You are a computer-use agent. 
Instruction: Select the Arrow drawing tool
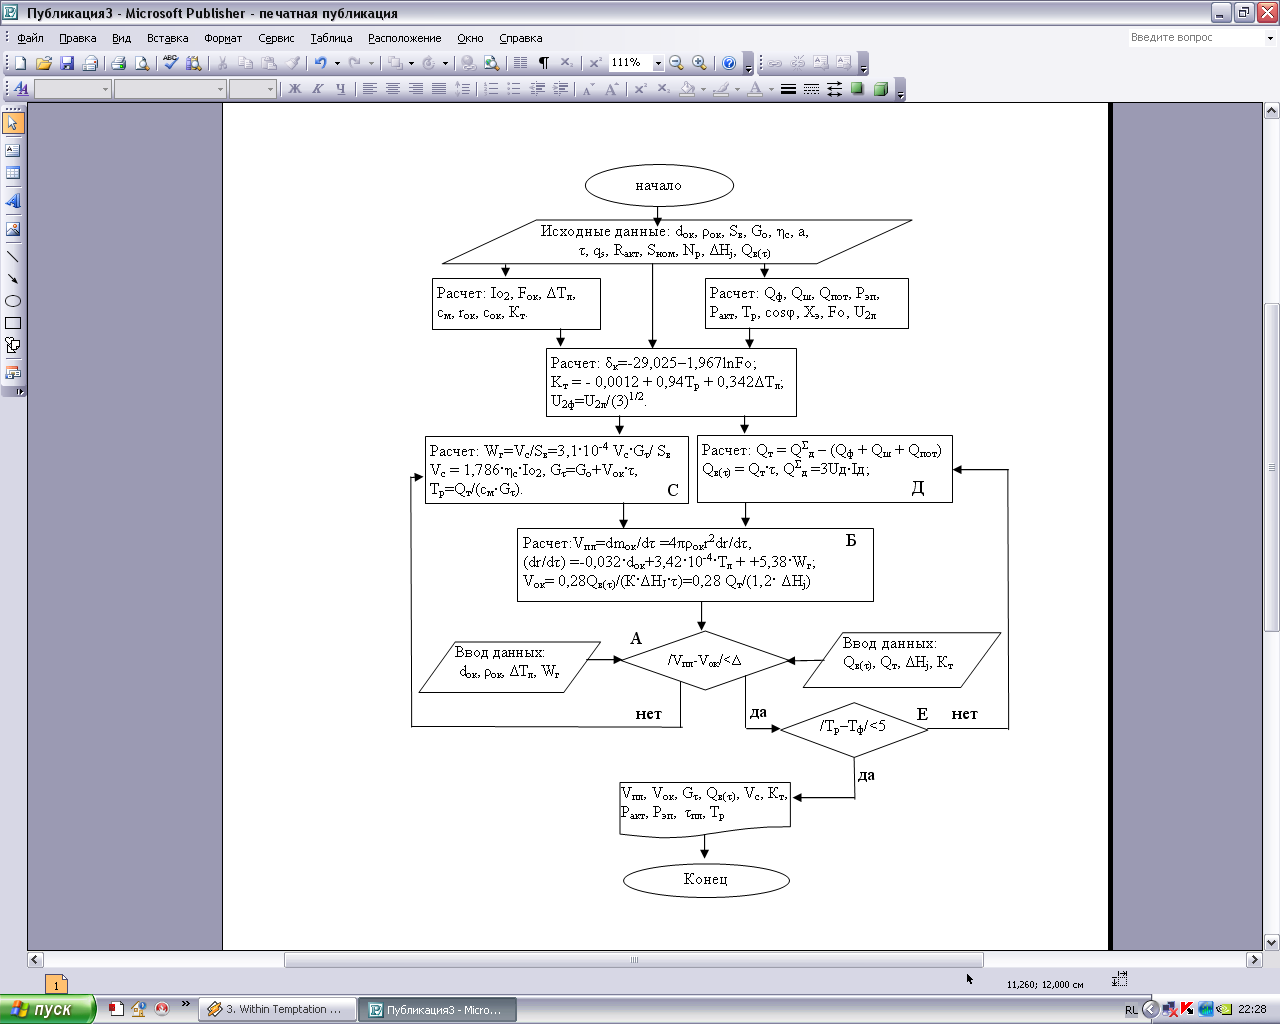13,279
